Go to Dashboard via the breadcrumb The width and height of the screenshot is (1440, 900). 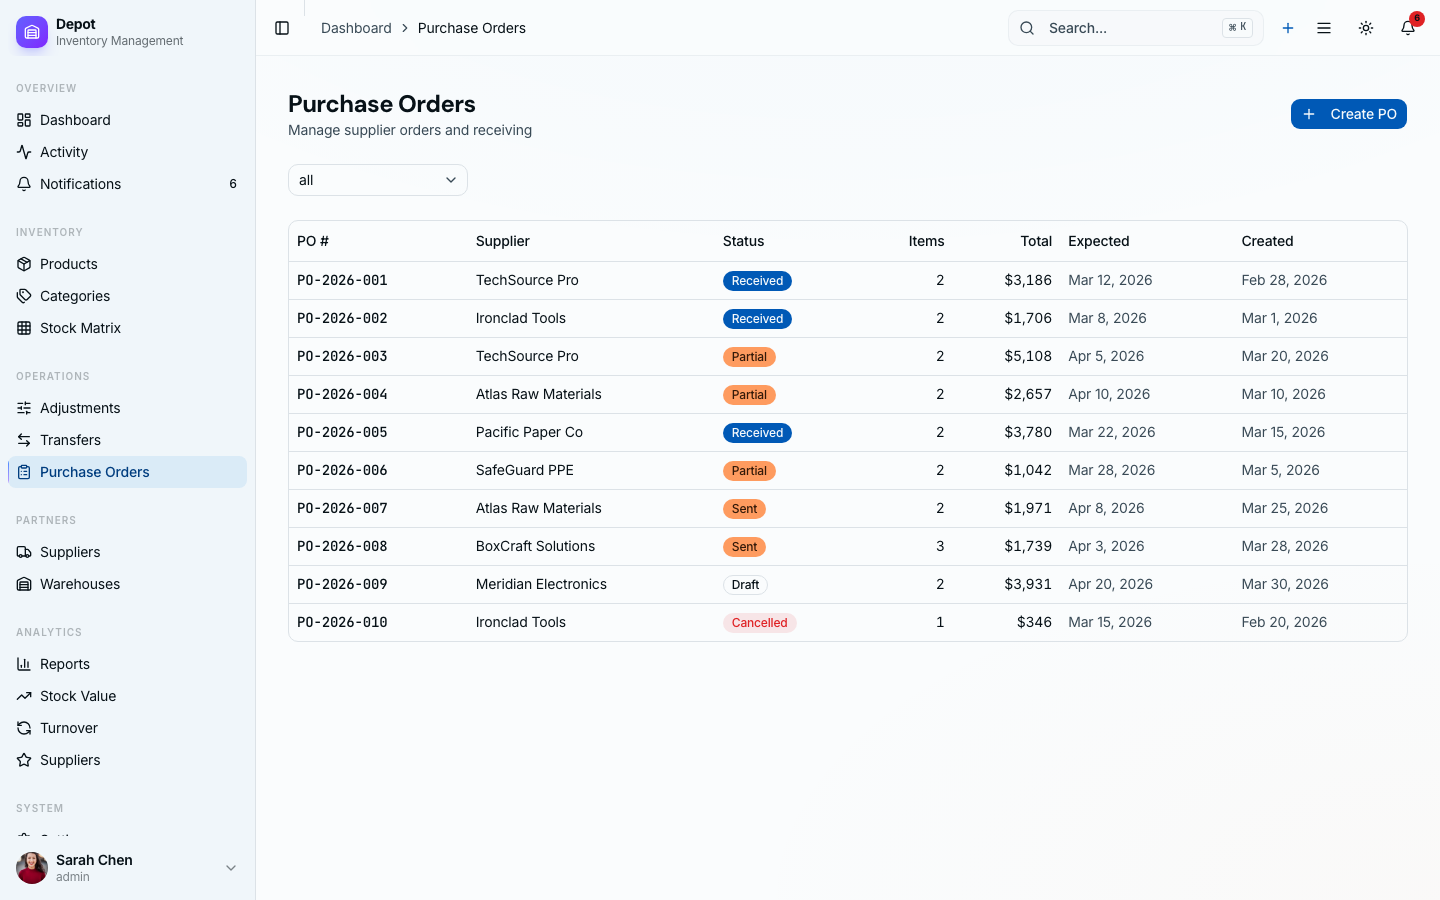(356, 28)
